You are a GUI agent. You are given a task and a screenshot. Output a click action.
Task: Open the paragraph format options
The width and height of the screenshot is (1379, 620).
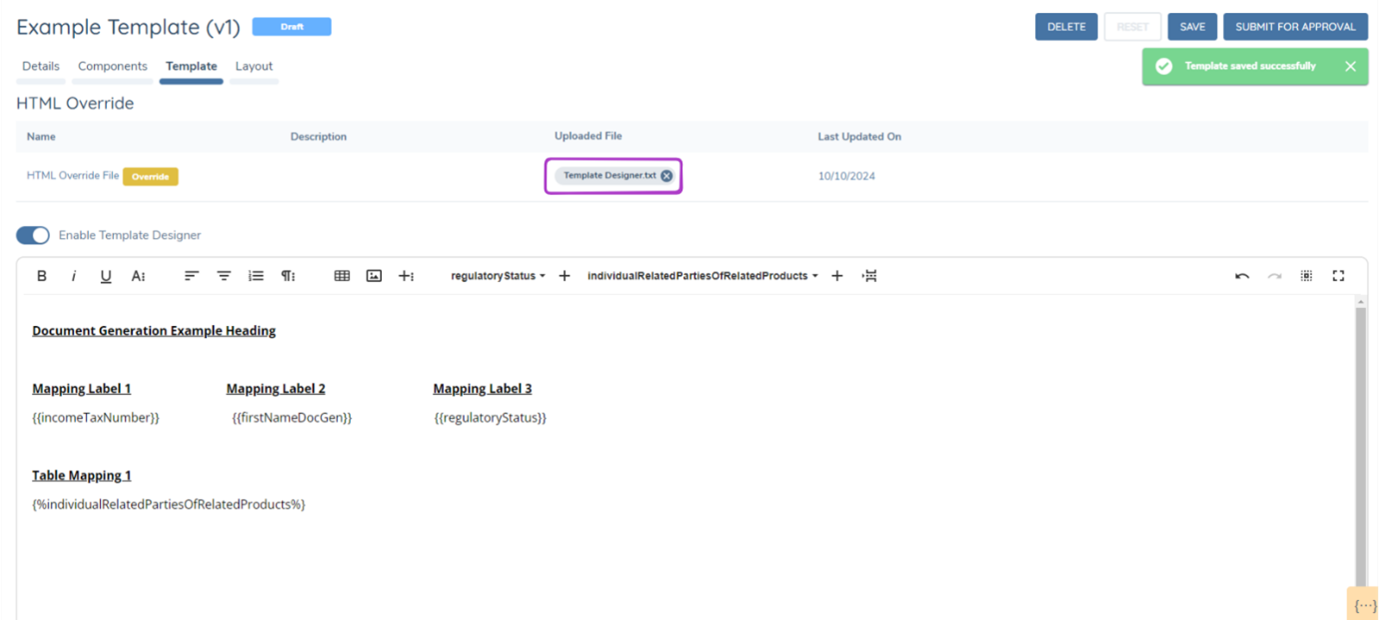click(x=288, y=276)
